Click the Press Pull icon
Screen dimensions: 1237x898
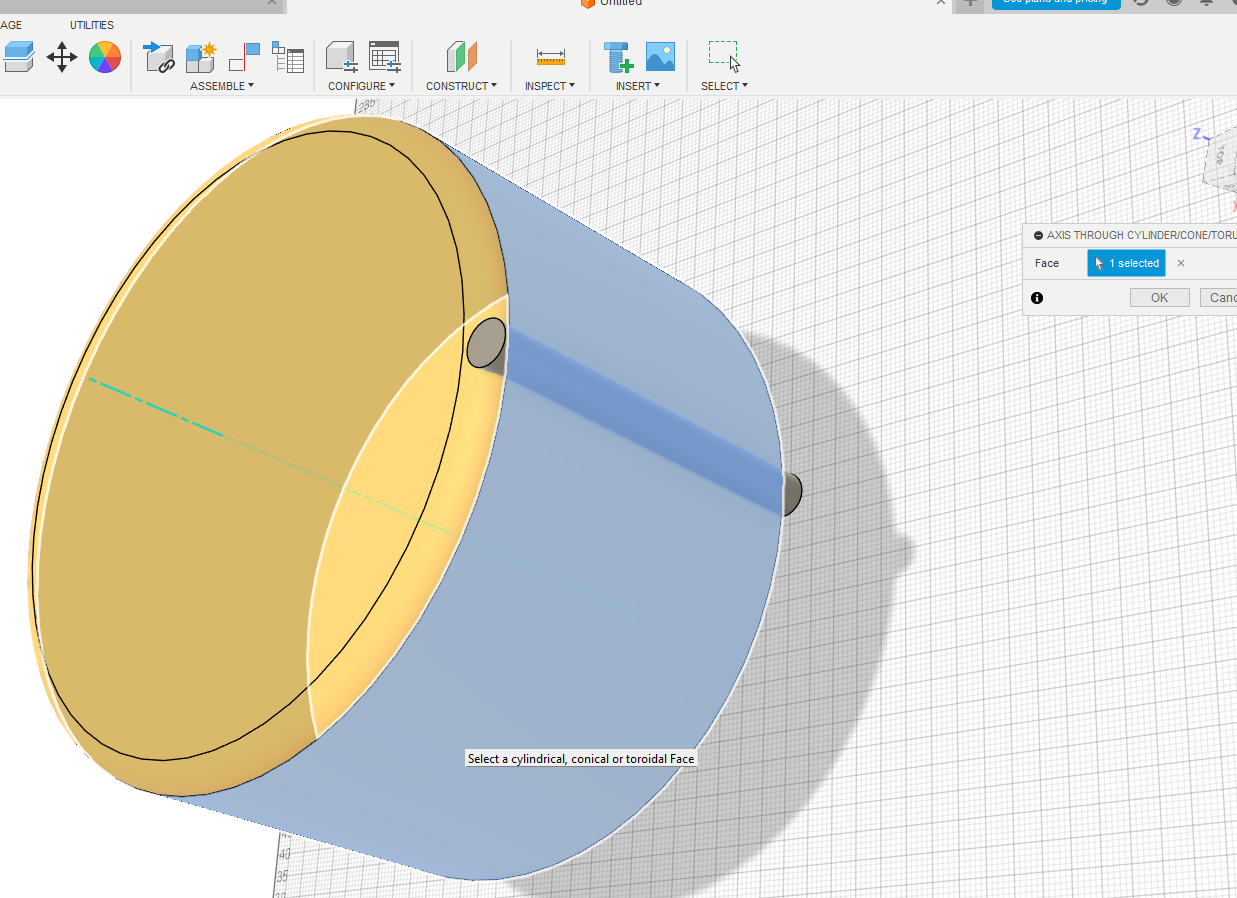[18, 57]
